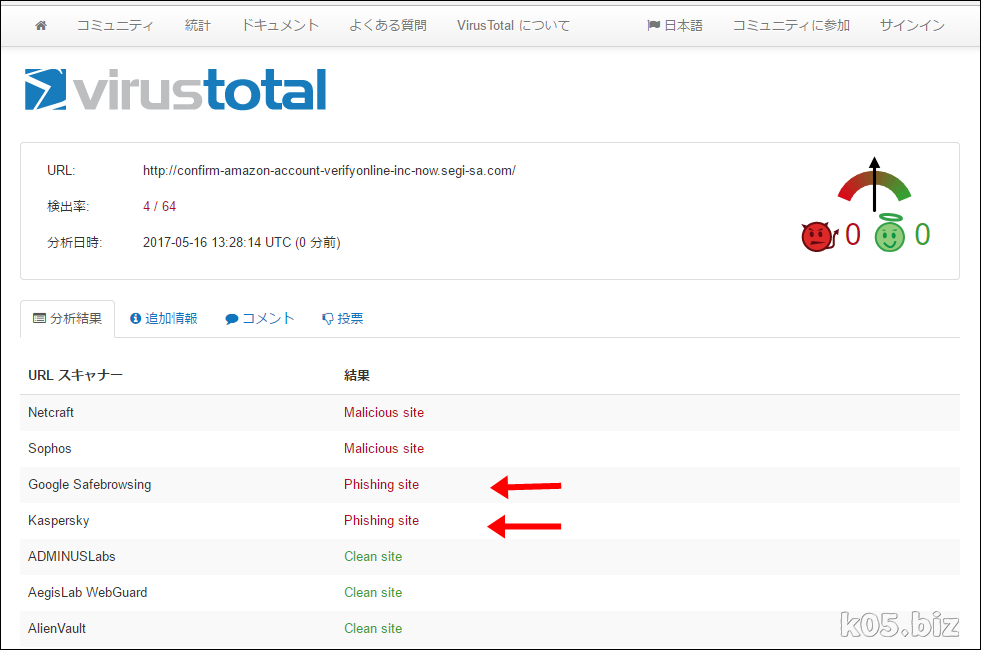981x650 pixels.
Task: Click Netcraft's Malicious site result
Action: click(384, 413)
